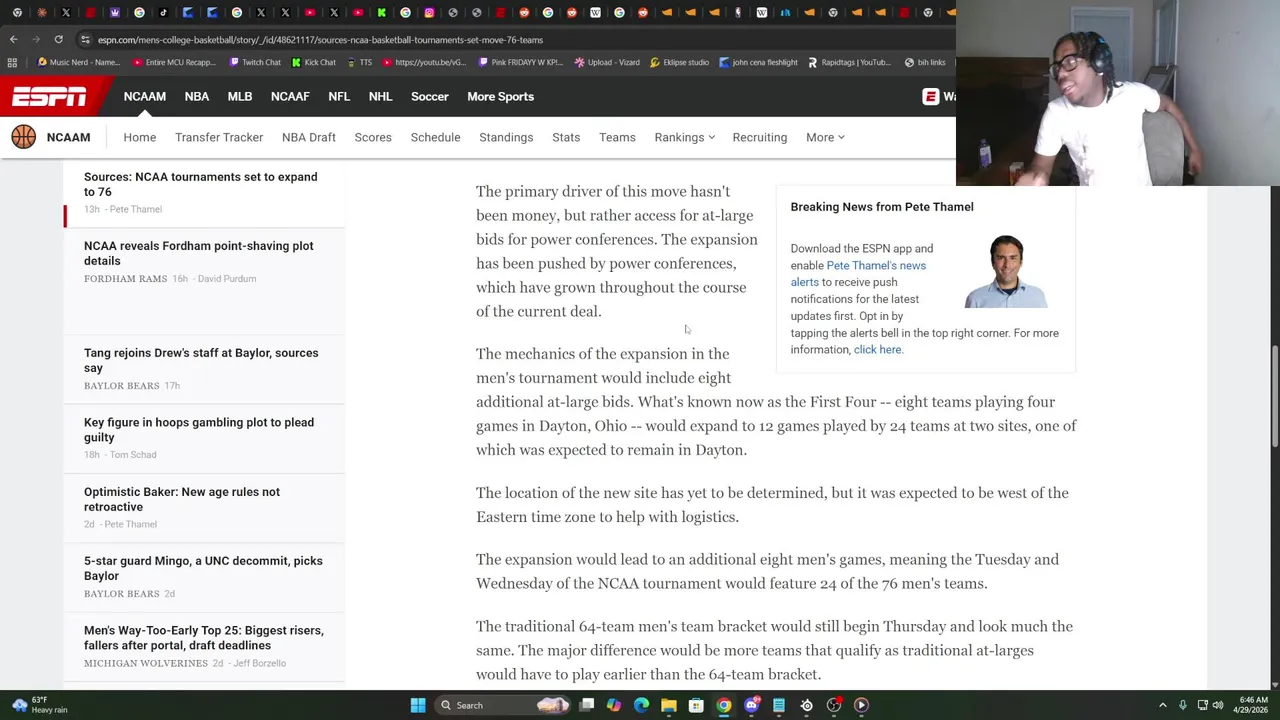The height and width of the screenshot is (720, 1280).
Task: Open the NCAAF section
Action: [290, 96]
